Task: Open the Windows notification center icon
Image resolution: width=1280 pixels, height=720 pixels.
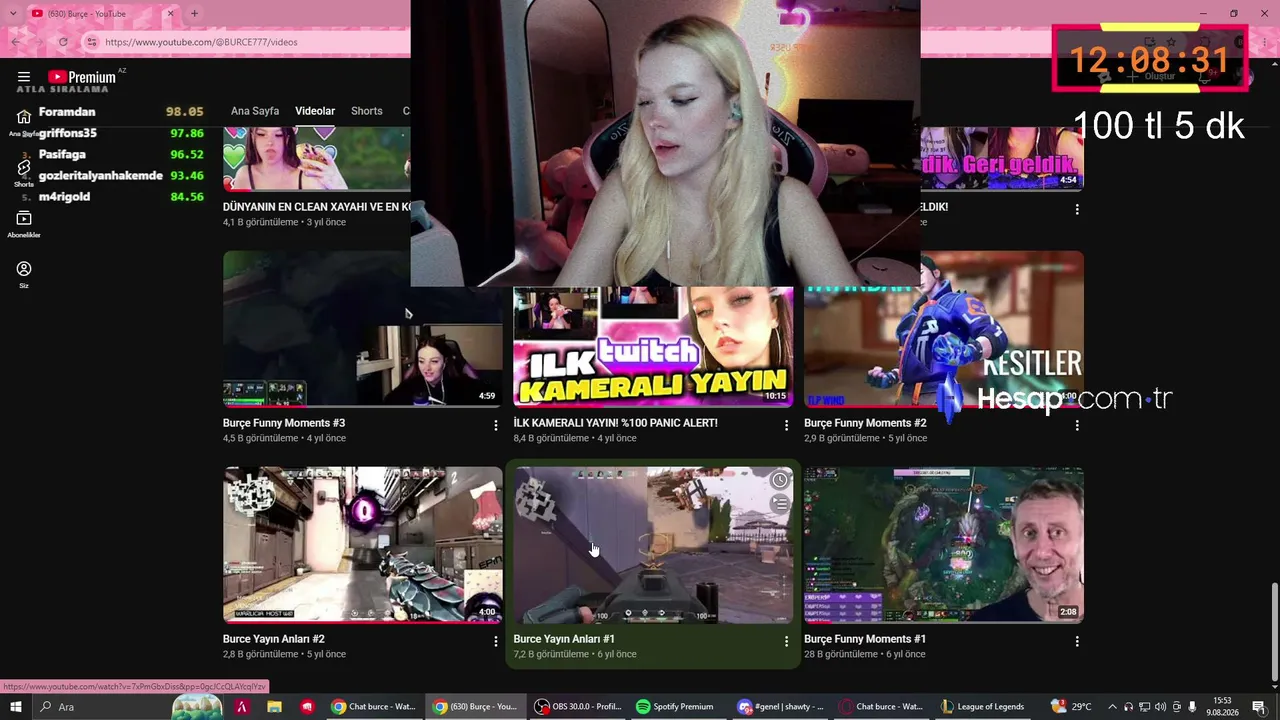Action: 1259,707
